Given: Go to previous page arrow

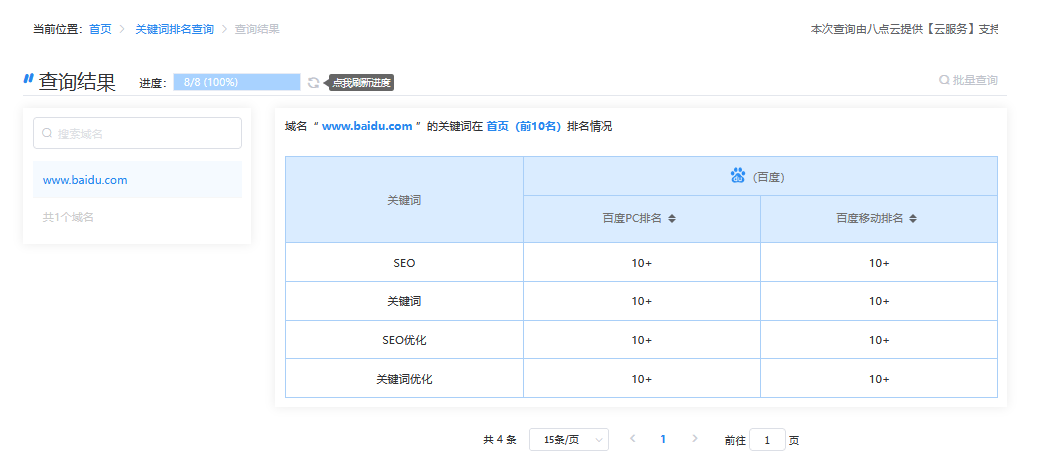Looking at the screenshot, I should point(632,439).
